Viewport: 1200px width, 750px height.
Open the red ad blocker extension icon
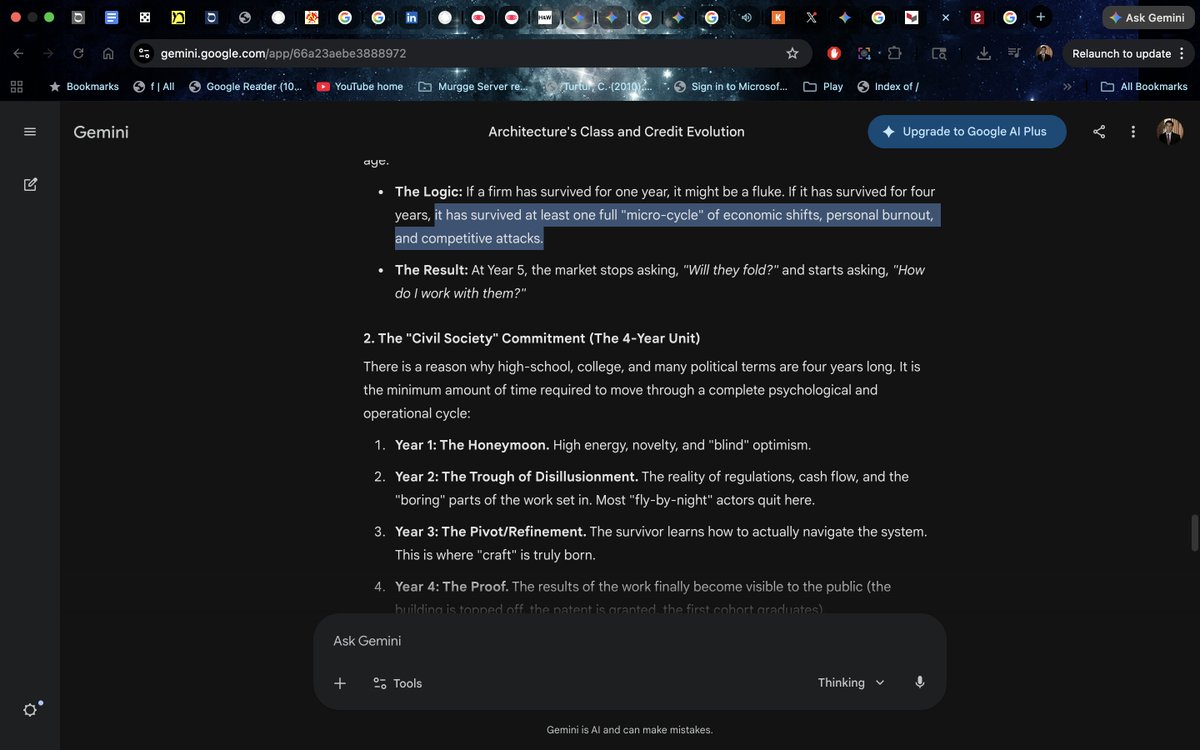(834, 53)
